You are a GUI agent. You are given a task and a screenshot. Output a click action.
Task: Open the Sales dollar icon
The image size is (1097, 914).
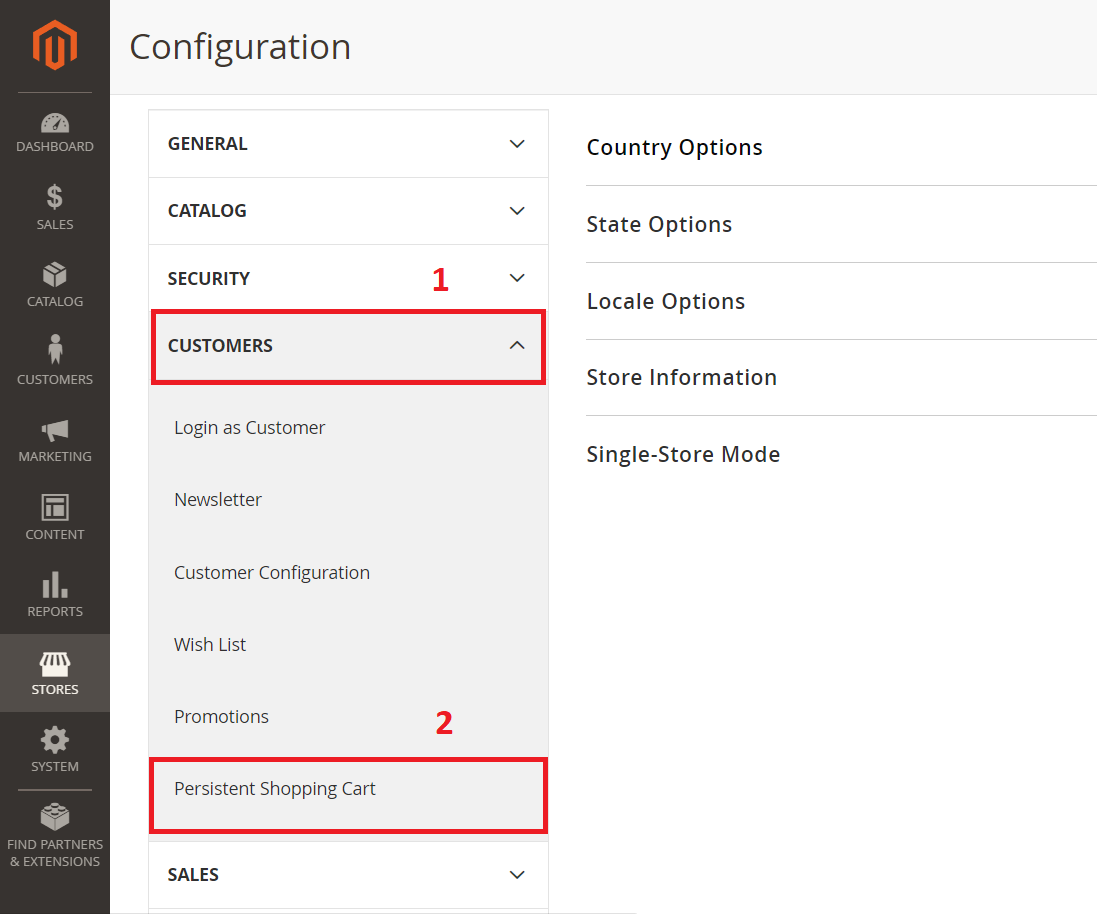click(x=55, y=198)
